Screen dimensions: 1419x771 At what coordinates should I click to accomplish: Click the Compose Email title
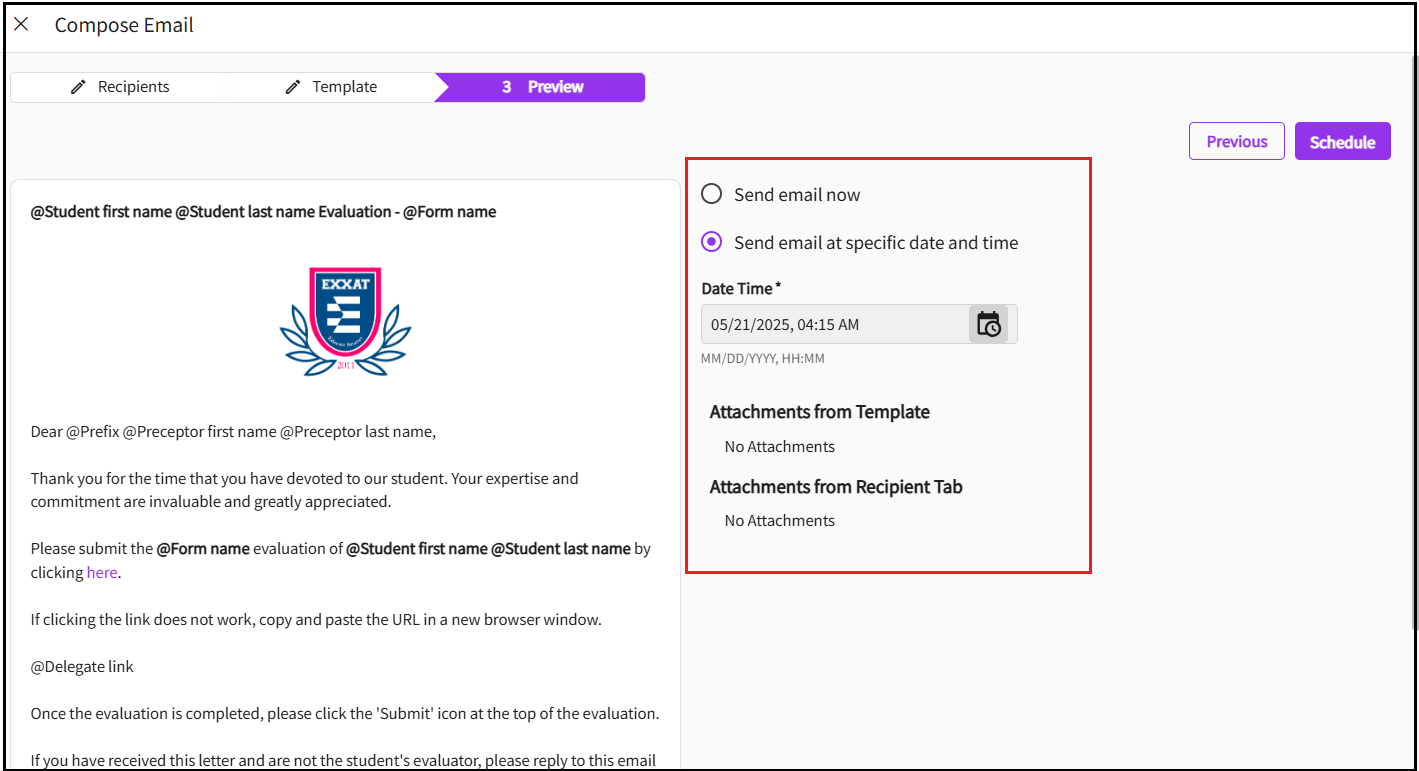124,25
